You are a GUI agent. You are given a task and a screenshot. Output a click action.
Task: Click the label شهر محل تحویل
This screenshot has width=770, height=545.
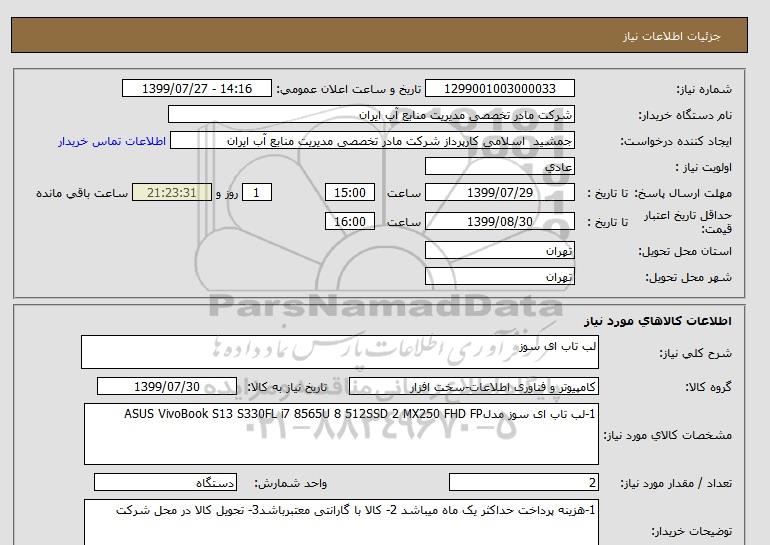coord(688,277)
